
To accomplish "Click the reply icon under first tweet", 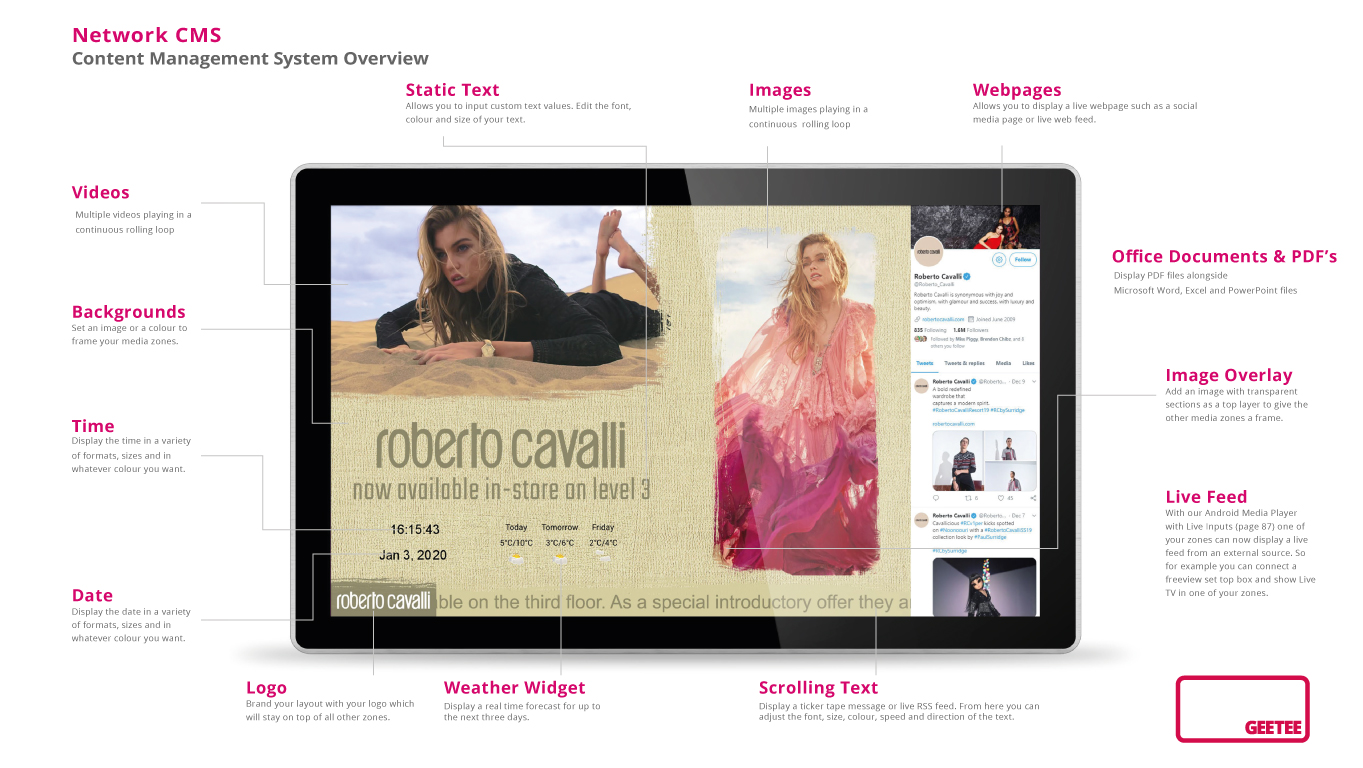I will (x=936, y=498).
